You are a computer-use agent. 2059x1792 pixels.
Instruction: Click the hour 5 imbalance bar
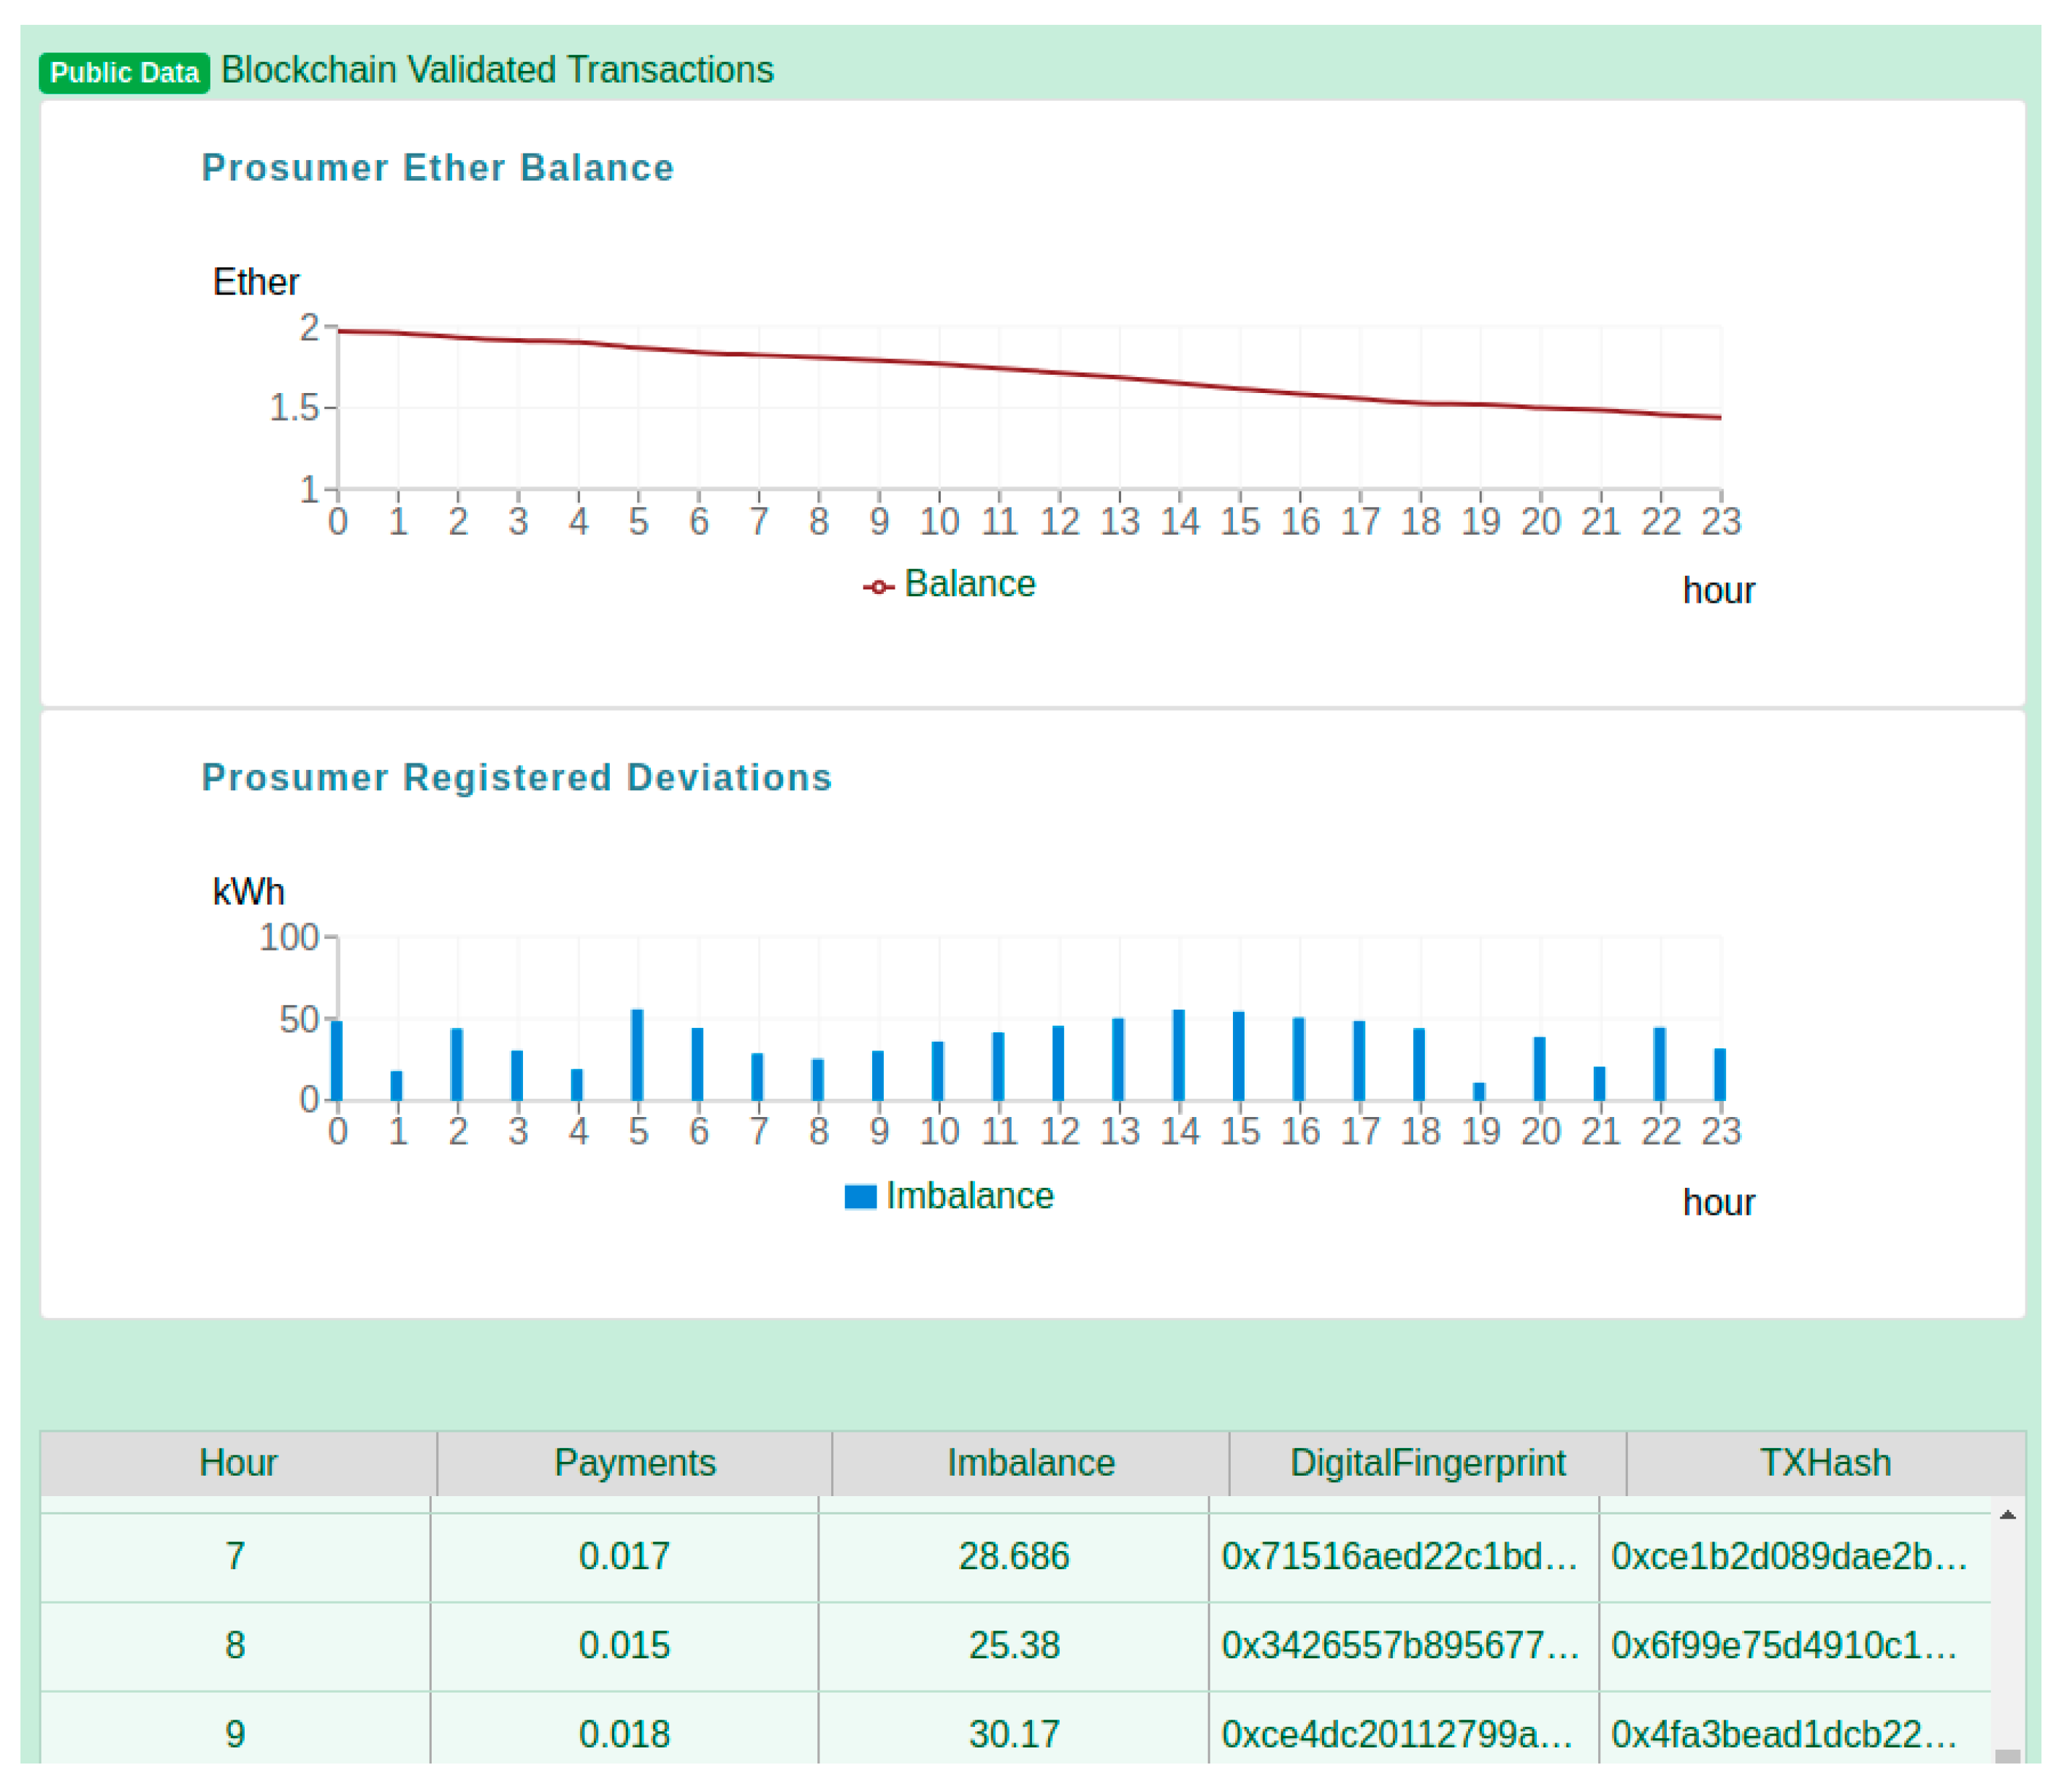click(637, 1055)
